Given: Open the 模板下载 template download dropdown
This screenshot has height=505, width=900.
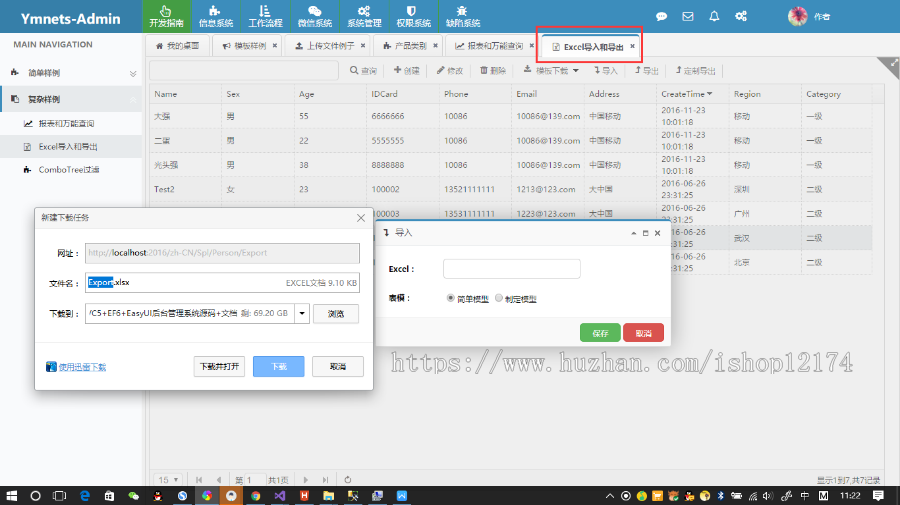Looking at the screenshot, I should click(551, 71).
